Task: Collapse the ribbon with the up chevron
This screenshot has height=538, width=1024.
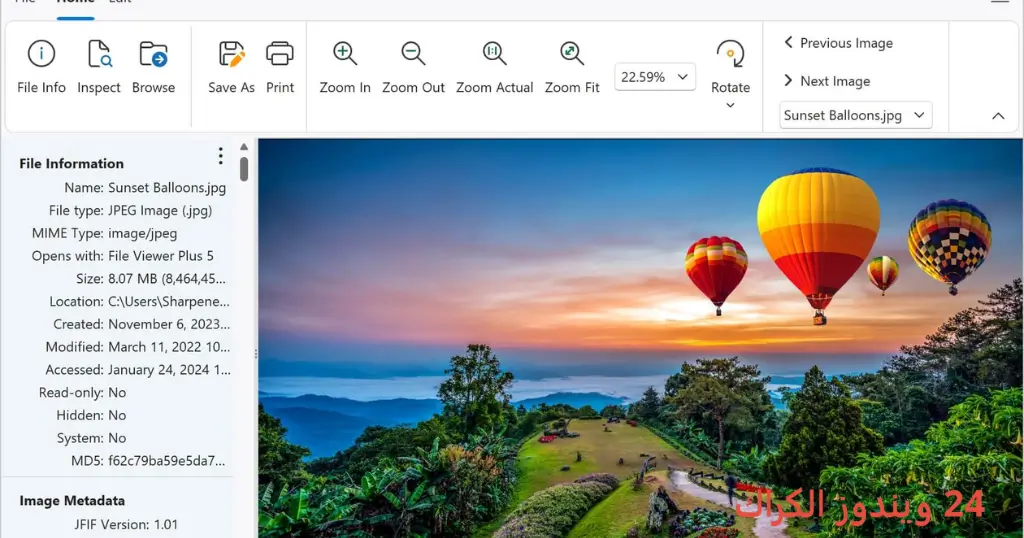Action: pos(998,116)
